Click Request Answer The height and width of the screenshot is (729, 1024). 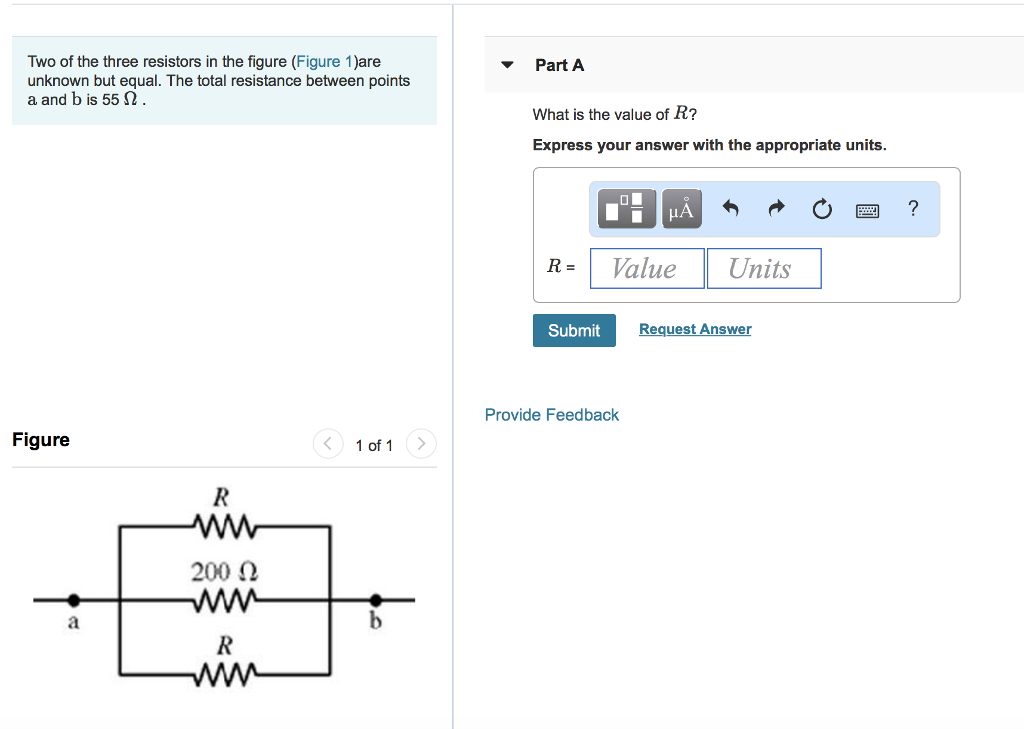[x=694, y=329]
